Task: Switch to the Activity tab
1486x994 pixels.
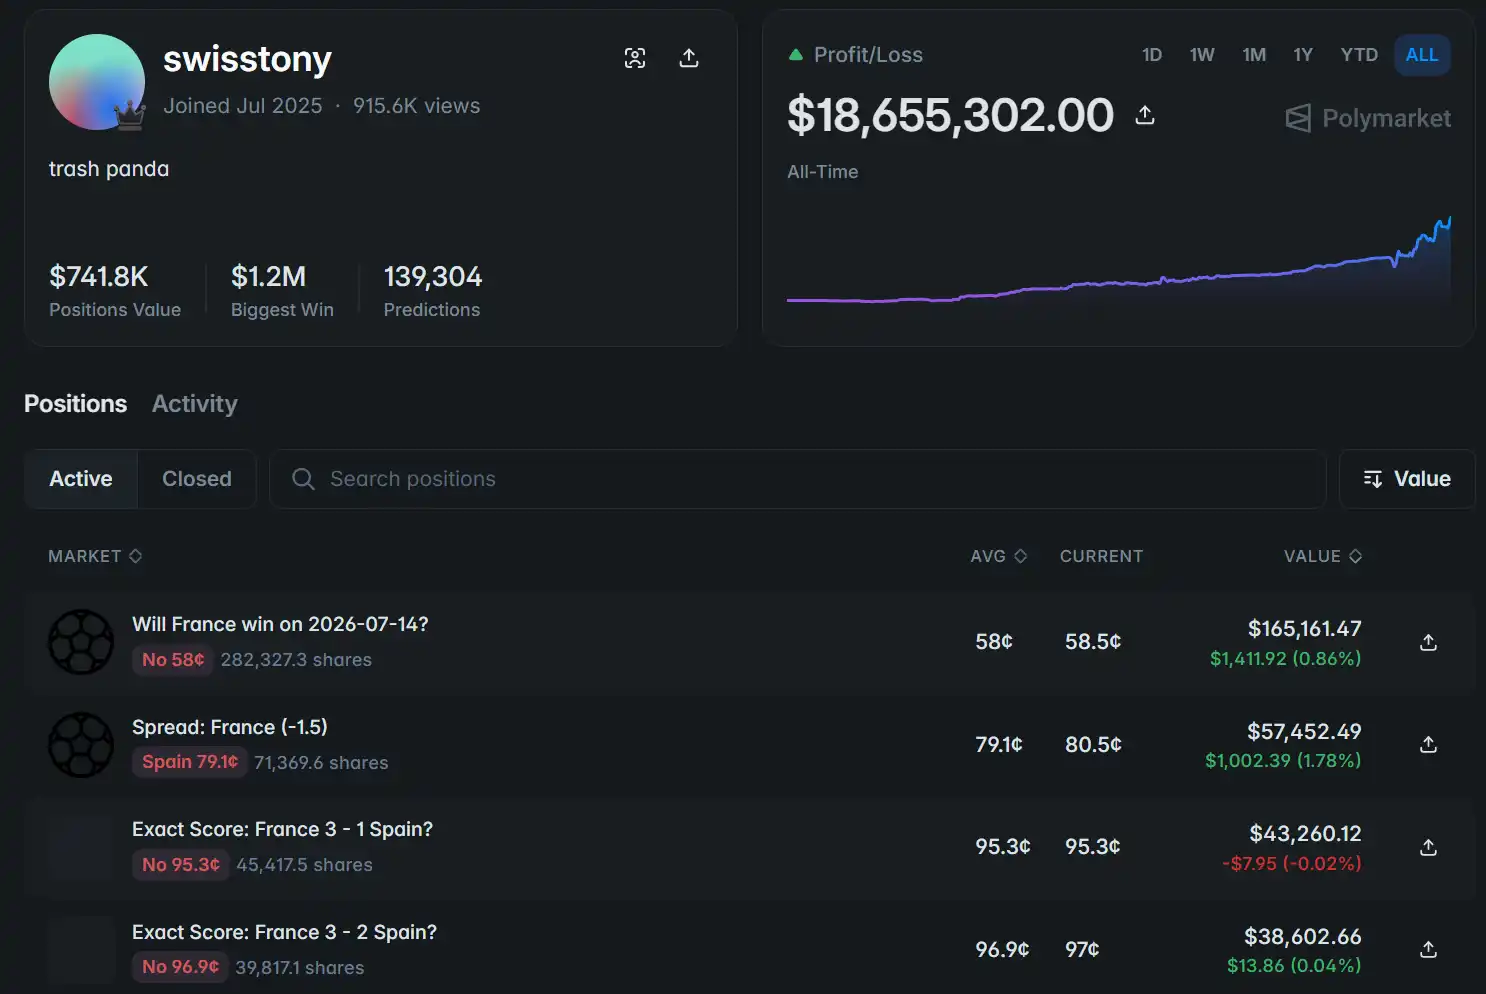Action: (x=195, y=404)
